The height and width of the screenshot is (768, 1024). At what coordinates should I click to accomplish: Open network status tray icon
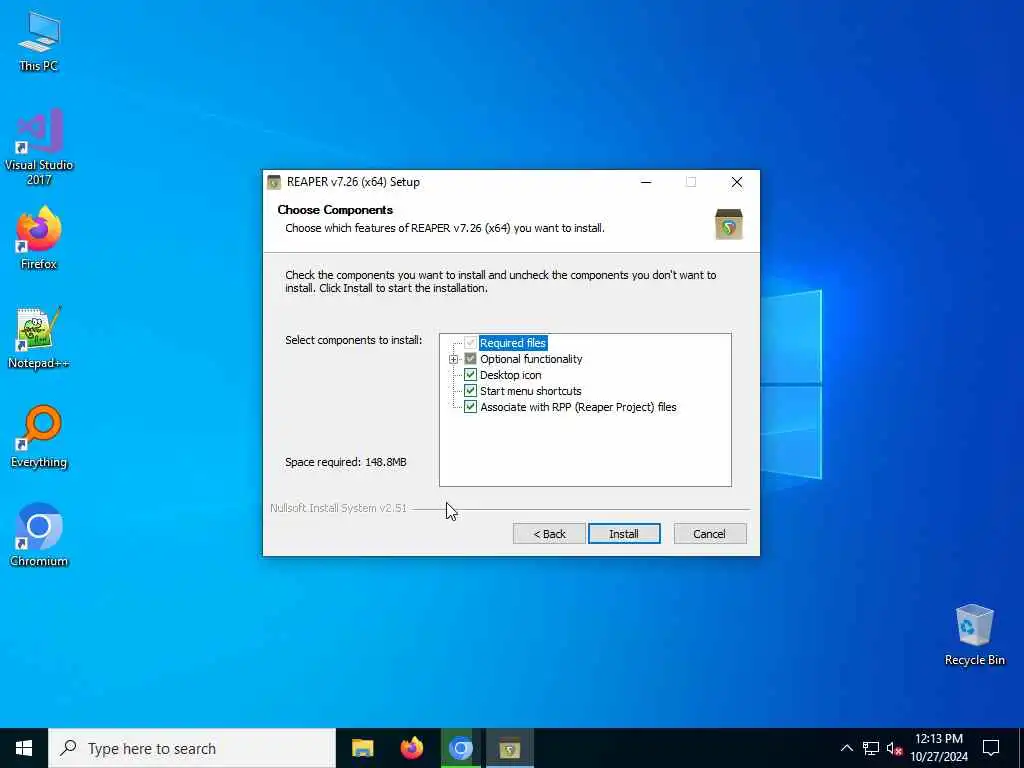[871, 748]
